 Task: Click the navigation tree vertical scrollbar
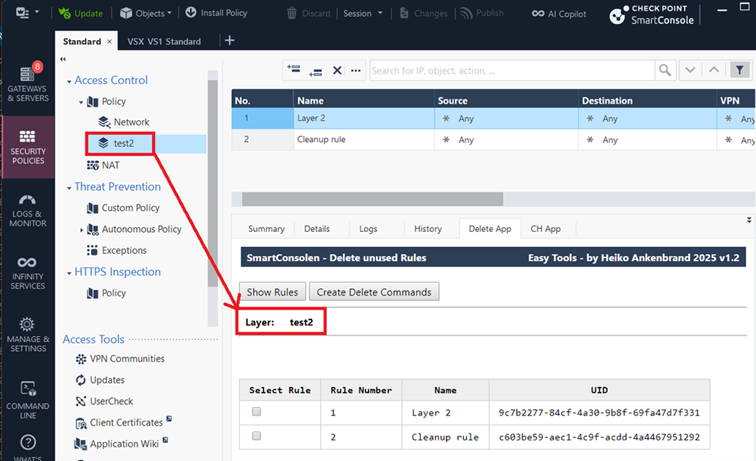pos(213,183)
